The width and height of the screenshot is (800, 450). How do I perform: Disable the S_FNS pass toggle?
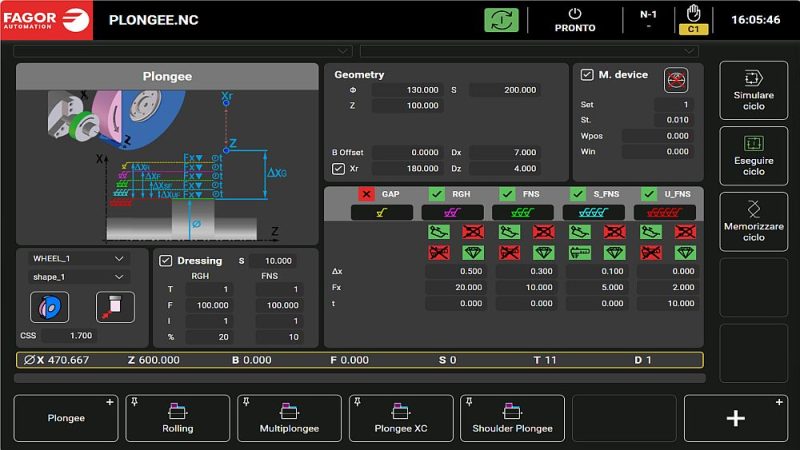pos(578,194)
